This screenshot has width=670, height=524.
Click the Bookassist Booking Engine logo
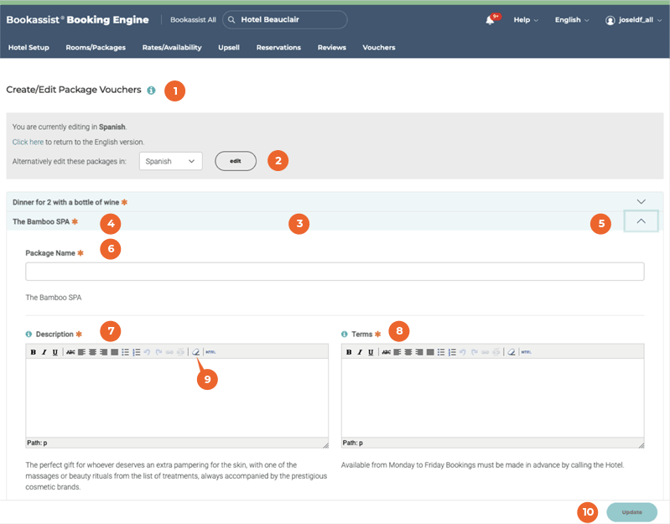pos(77,20)
